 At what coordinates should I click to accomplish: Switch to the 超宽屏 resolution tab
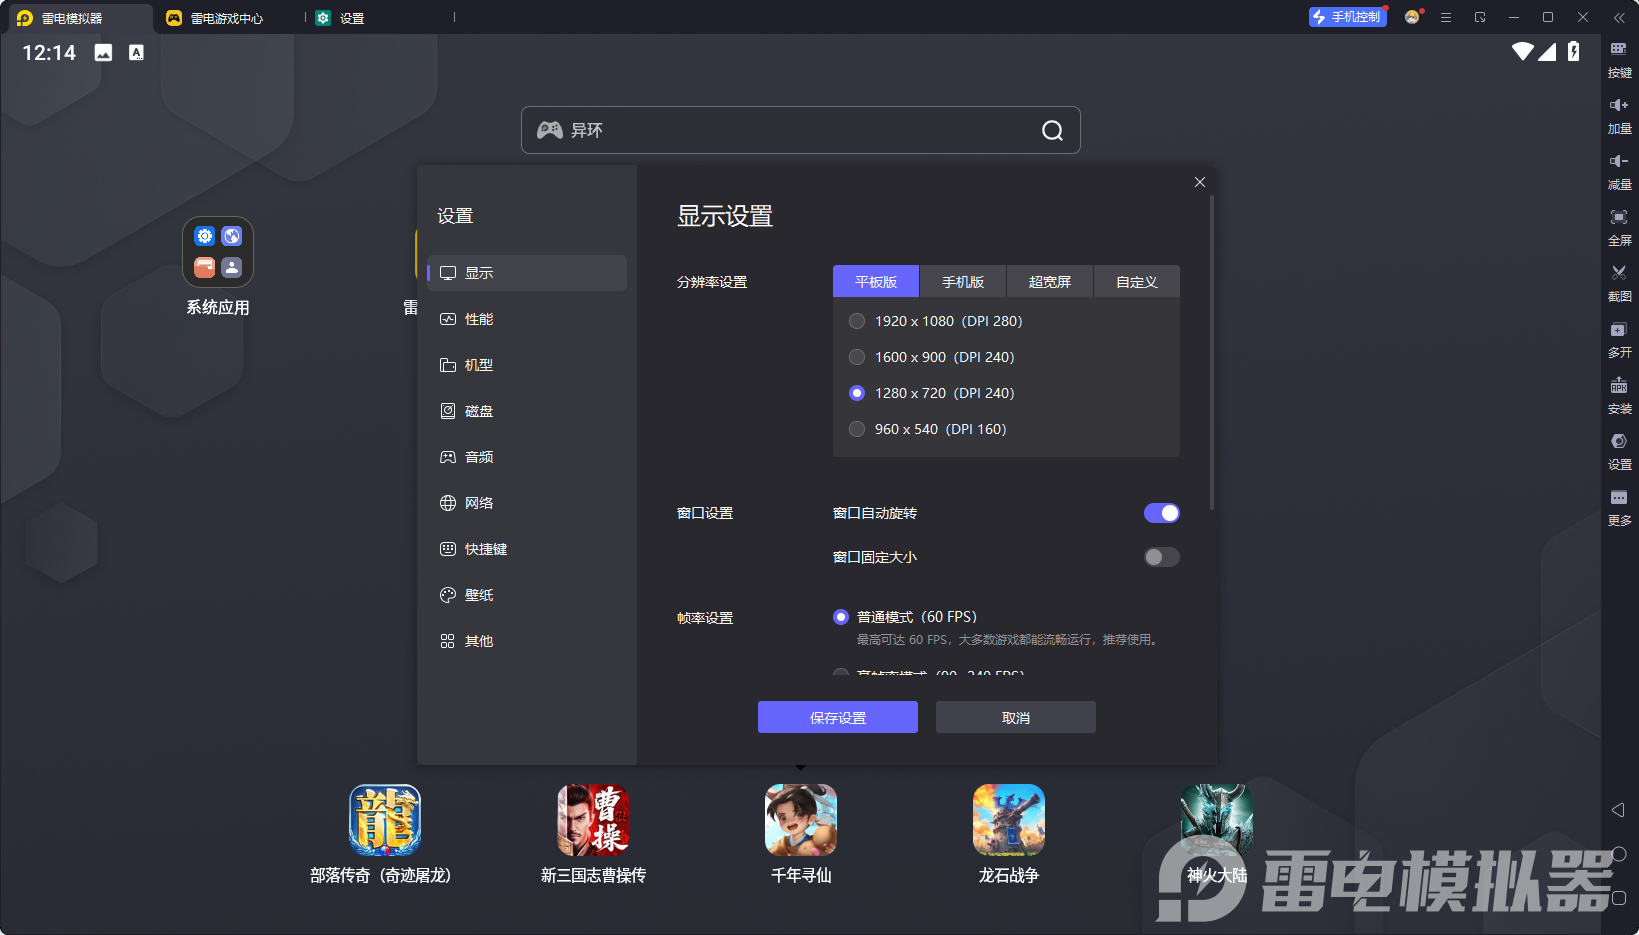tap(1050, 281)
